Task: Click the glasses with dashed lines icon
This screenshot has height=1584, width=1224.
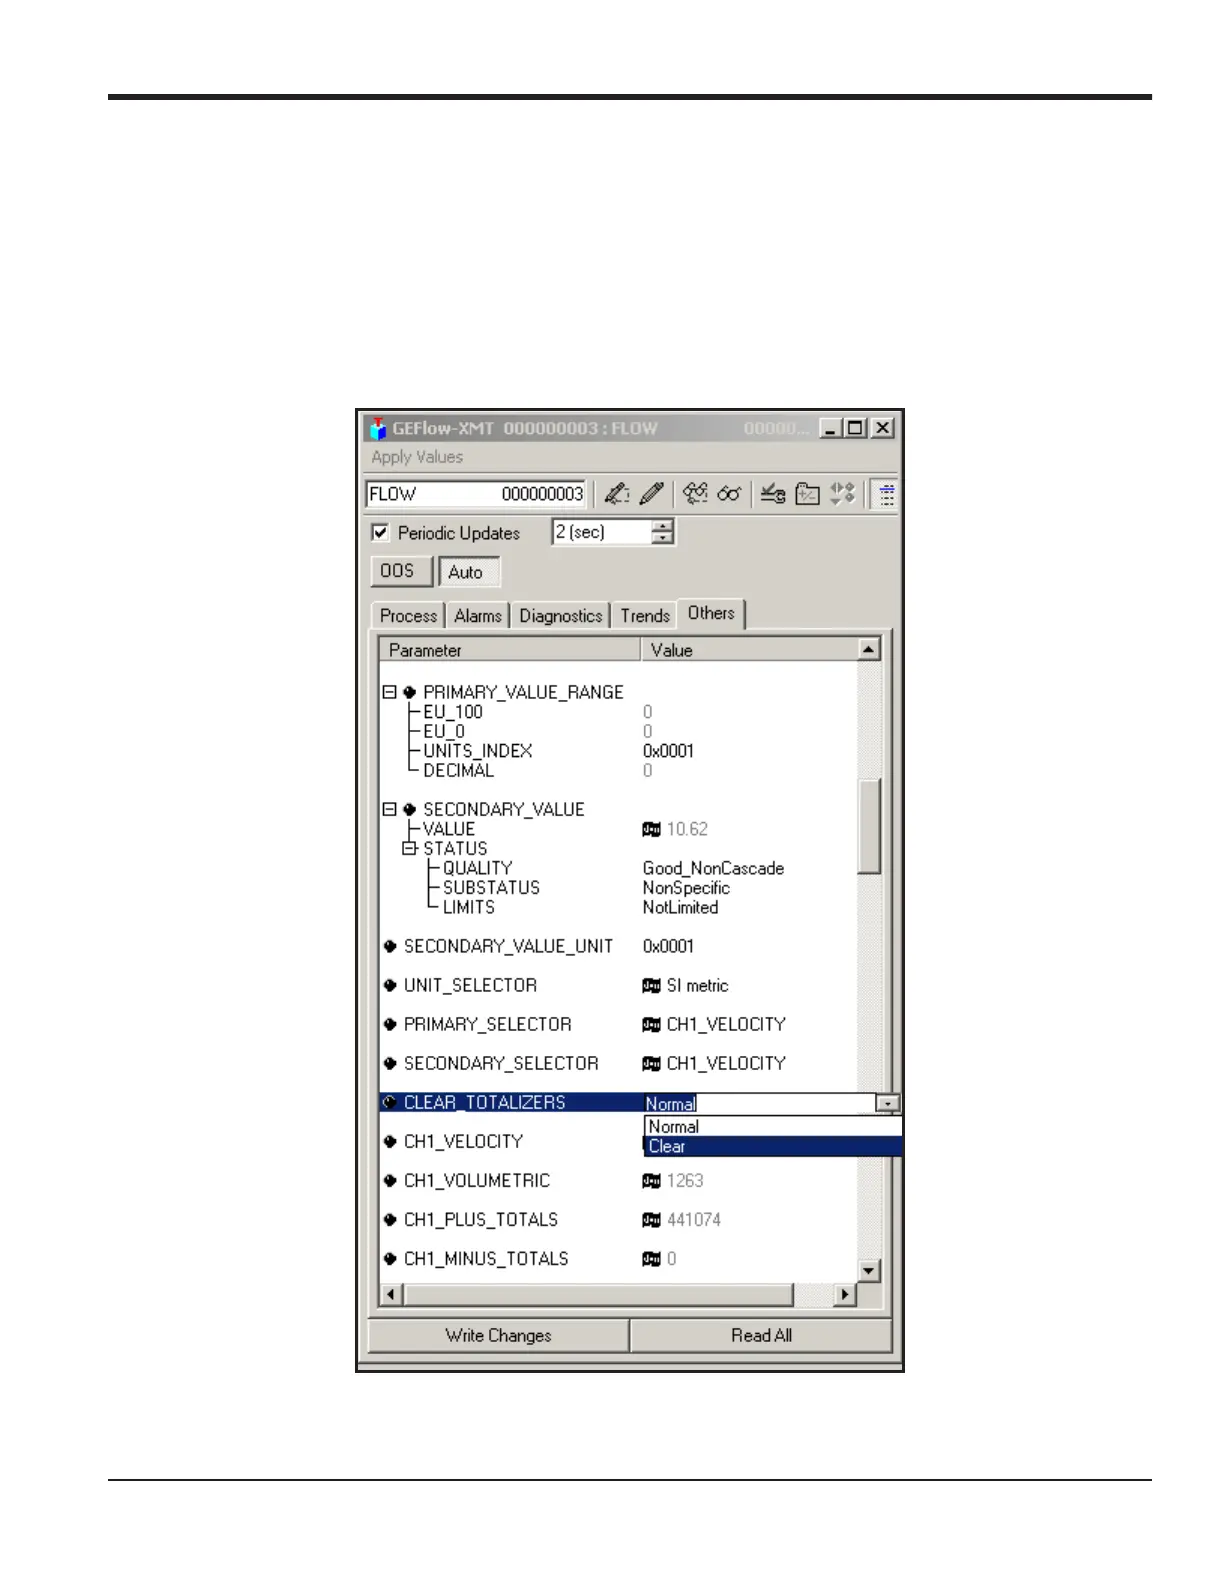Action: 695,493
